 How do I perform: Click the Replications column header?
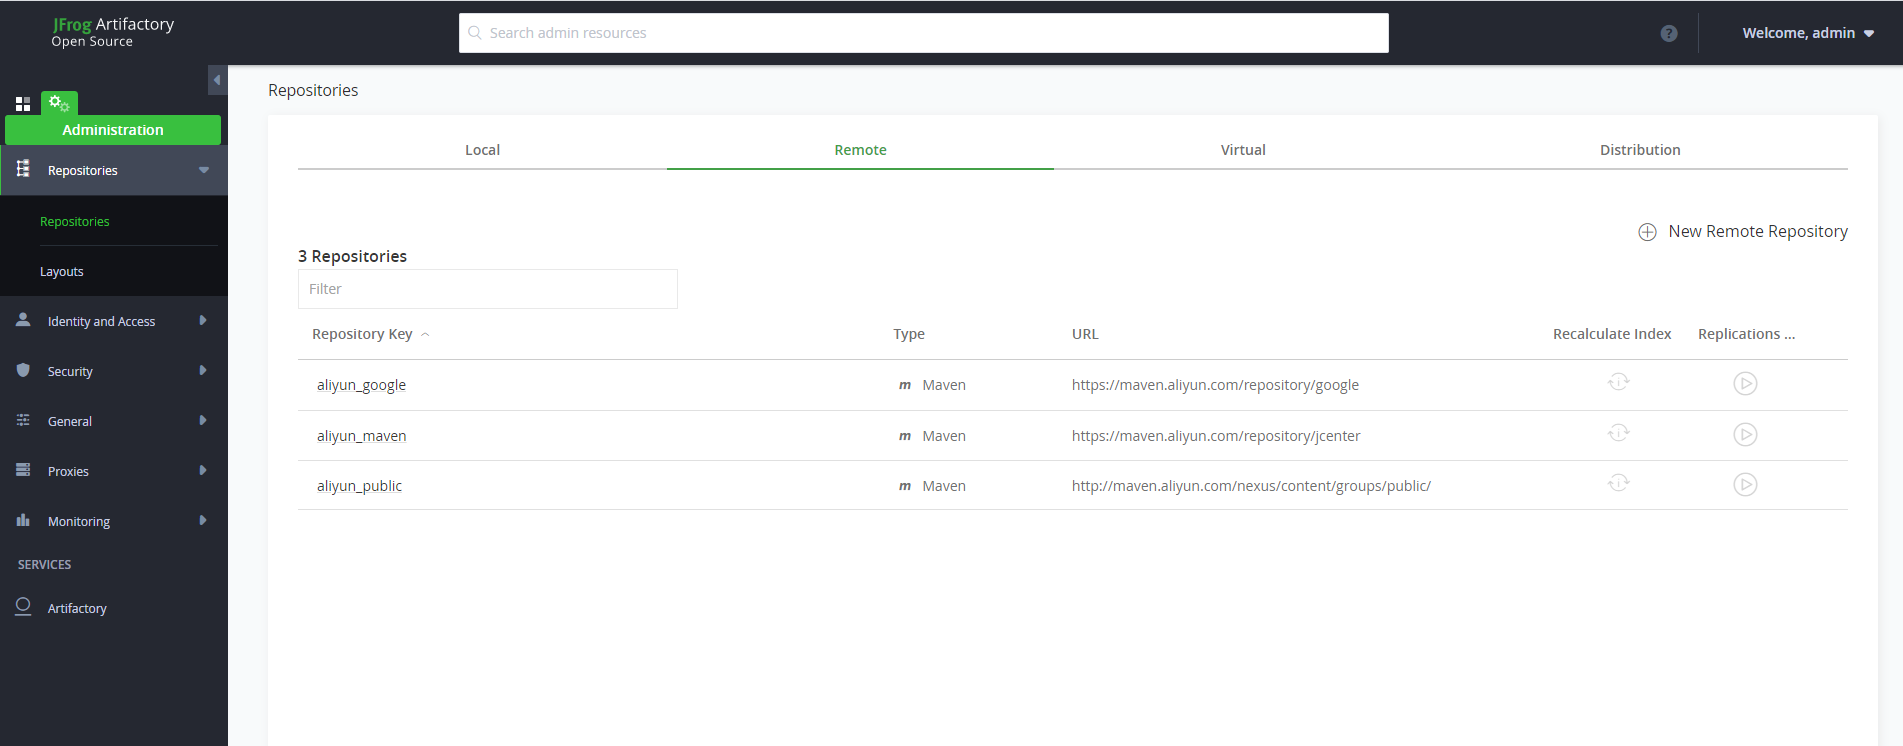(x=1746, y=334)
